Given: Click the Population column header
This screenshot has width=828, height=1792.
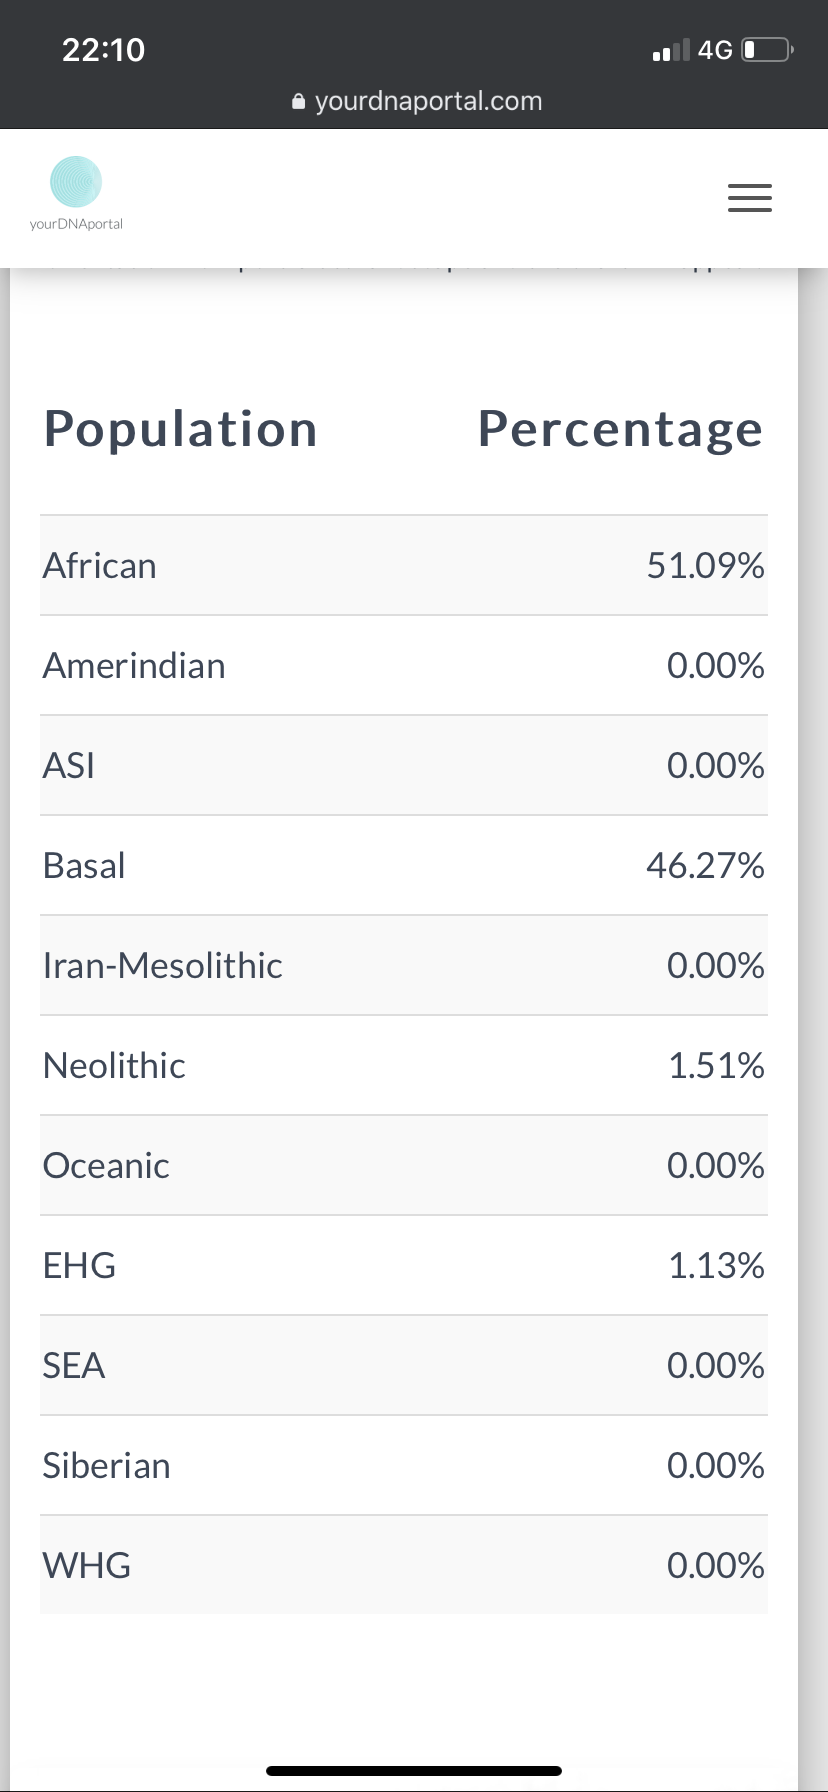Looking at the screenshot, I should coord(181,429).
